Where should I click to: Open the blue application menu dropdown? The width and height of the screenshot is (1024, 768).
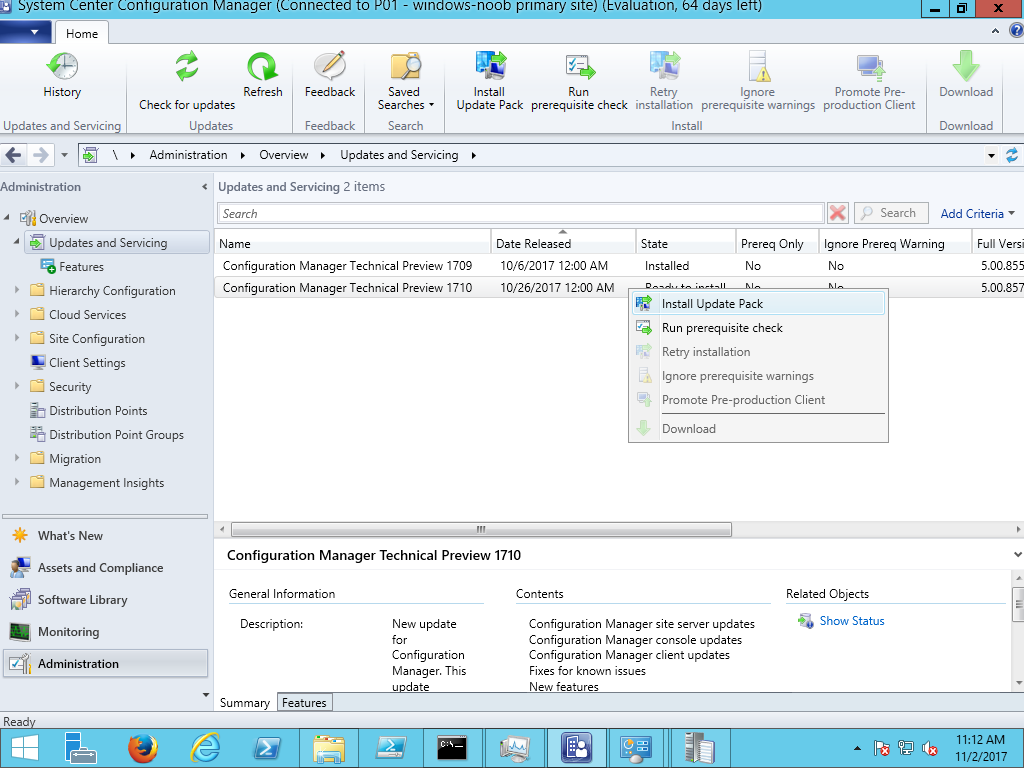click(x=26, y=32)
